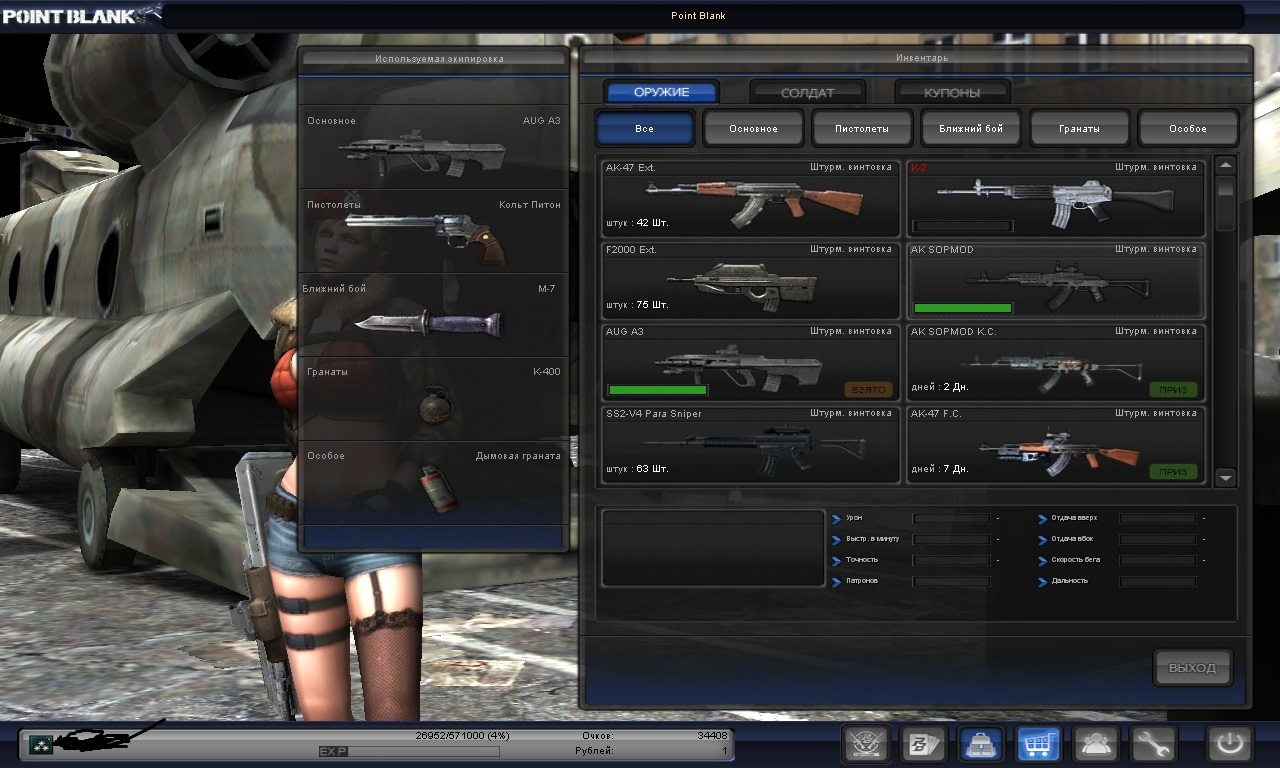The width and height of the screenshot is (1280, 768).
Task: Open the shop cart icon
Action: [1039, 744]
